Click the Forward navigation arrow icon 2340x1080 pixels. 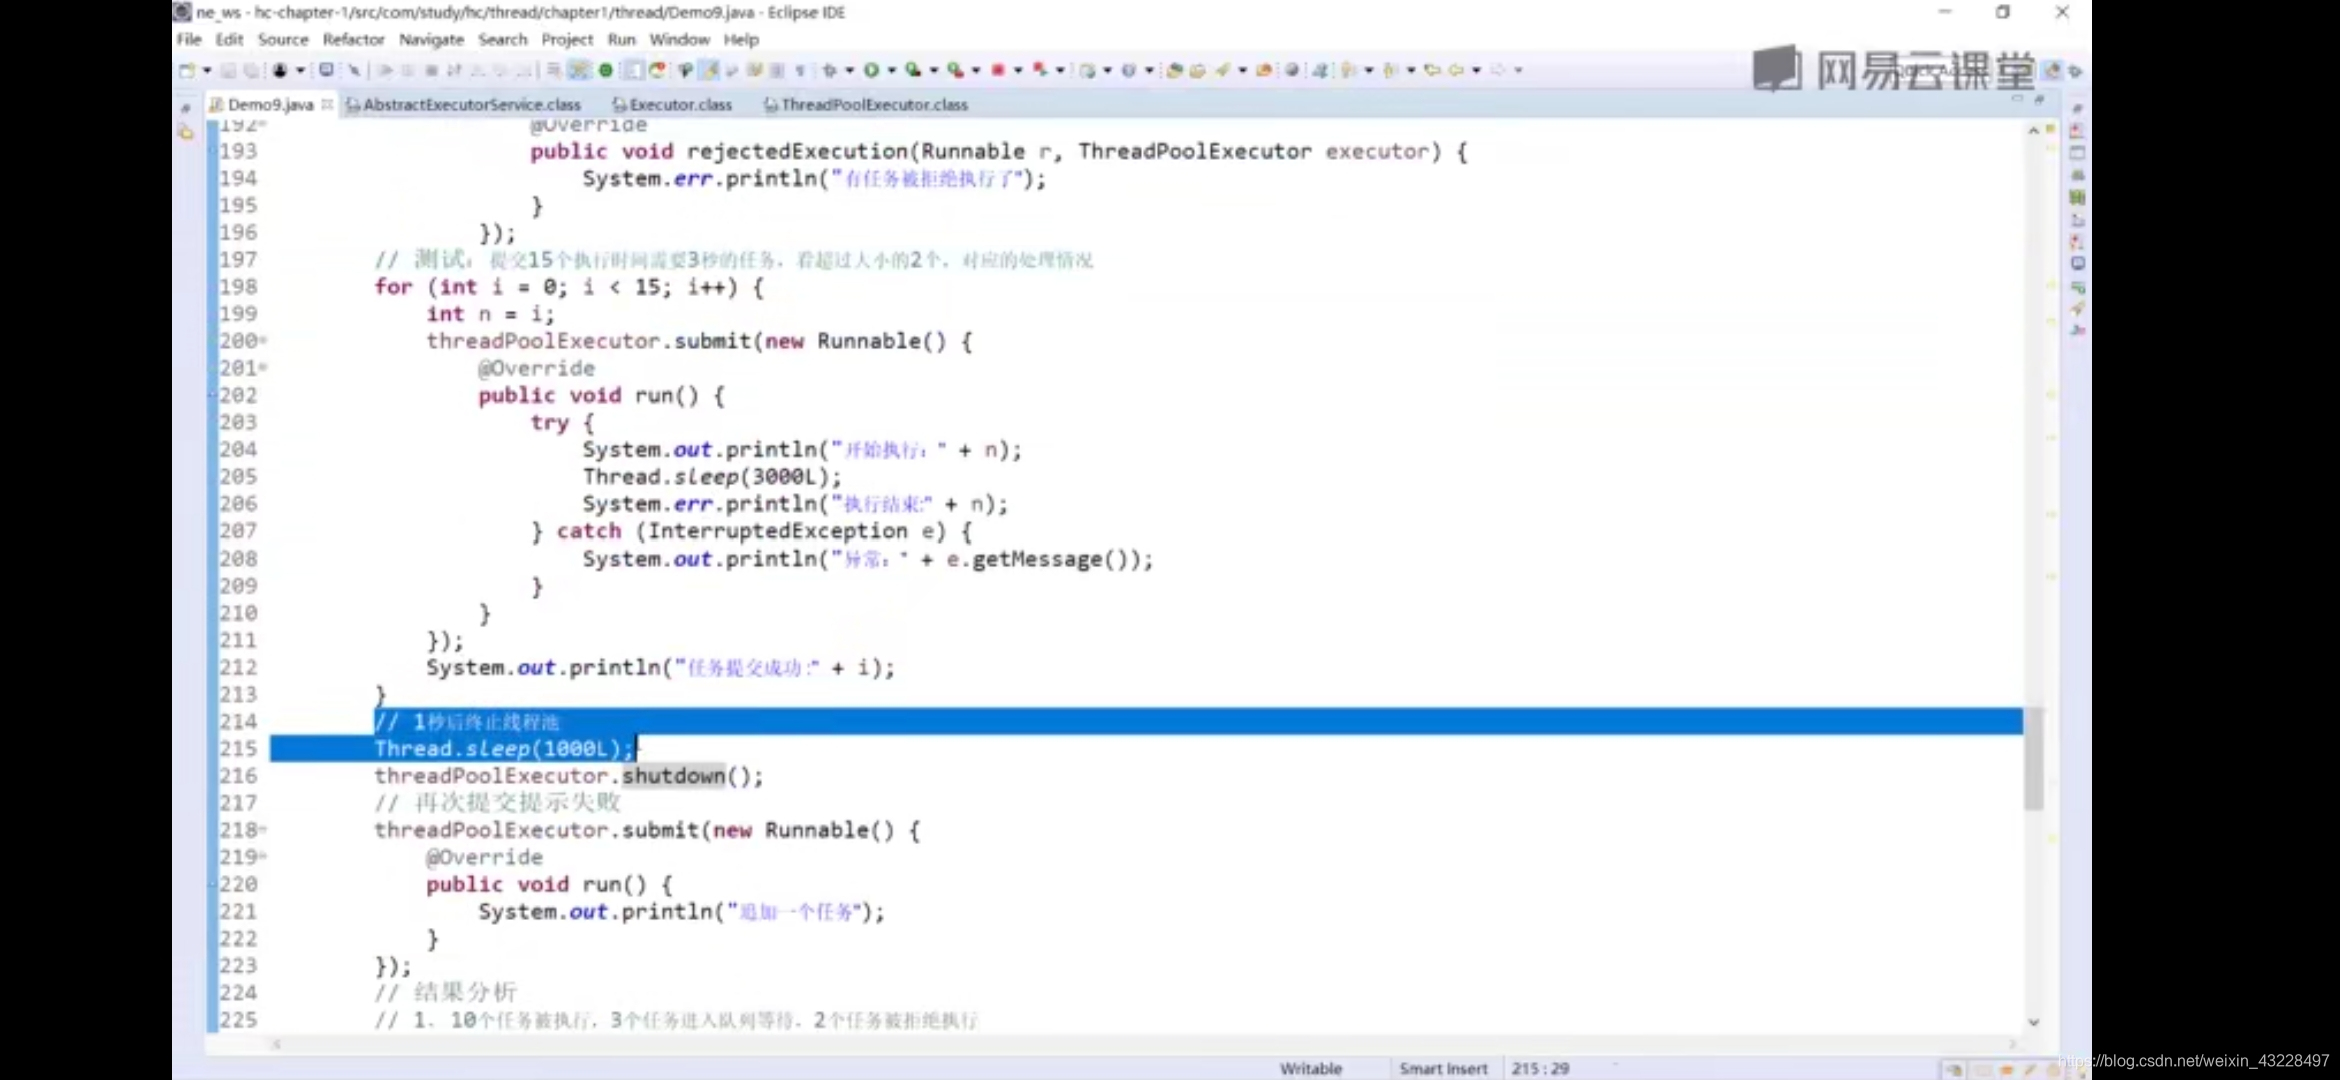click(x=1498, y=70)
